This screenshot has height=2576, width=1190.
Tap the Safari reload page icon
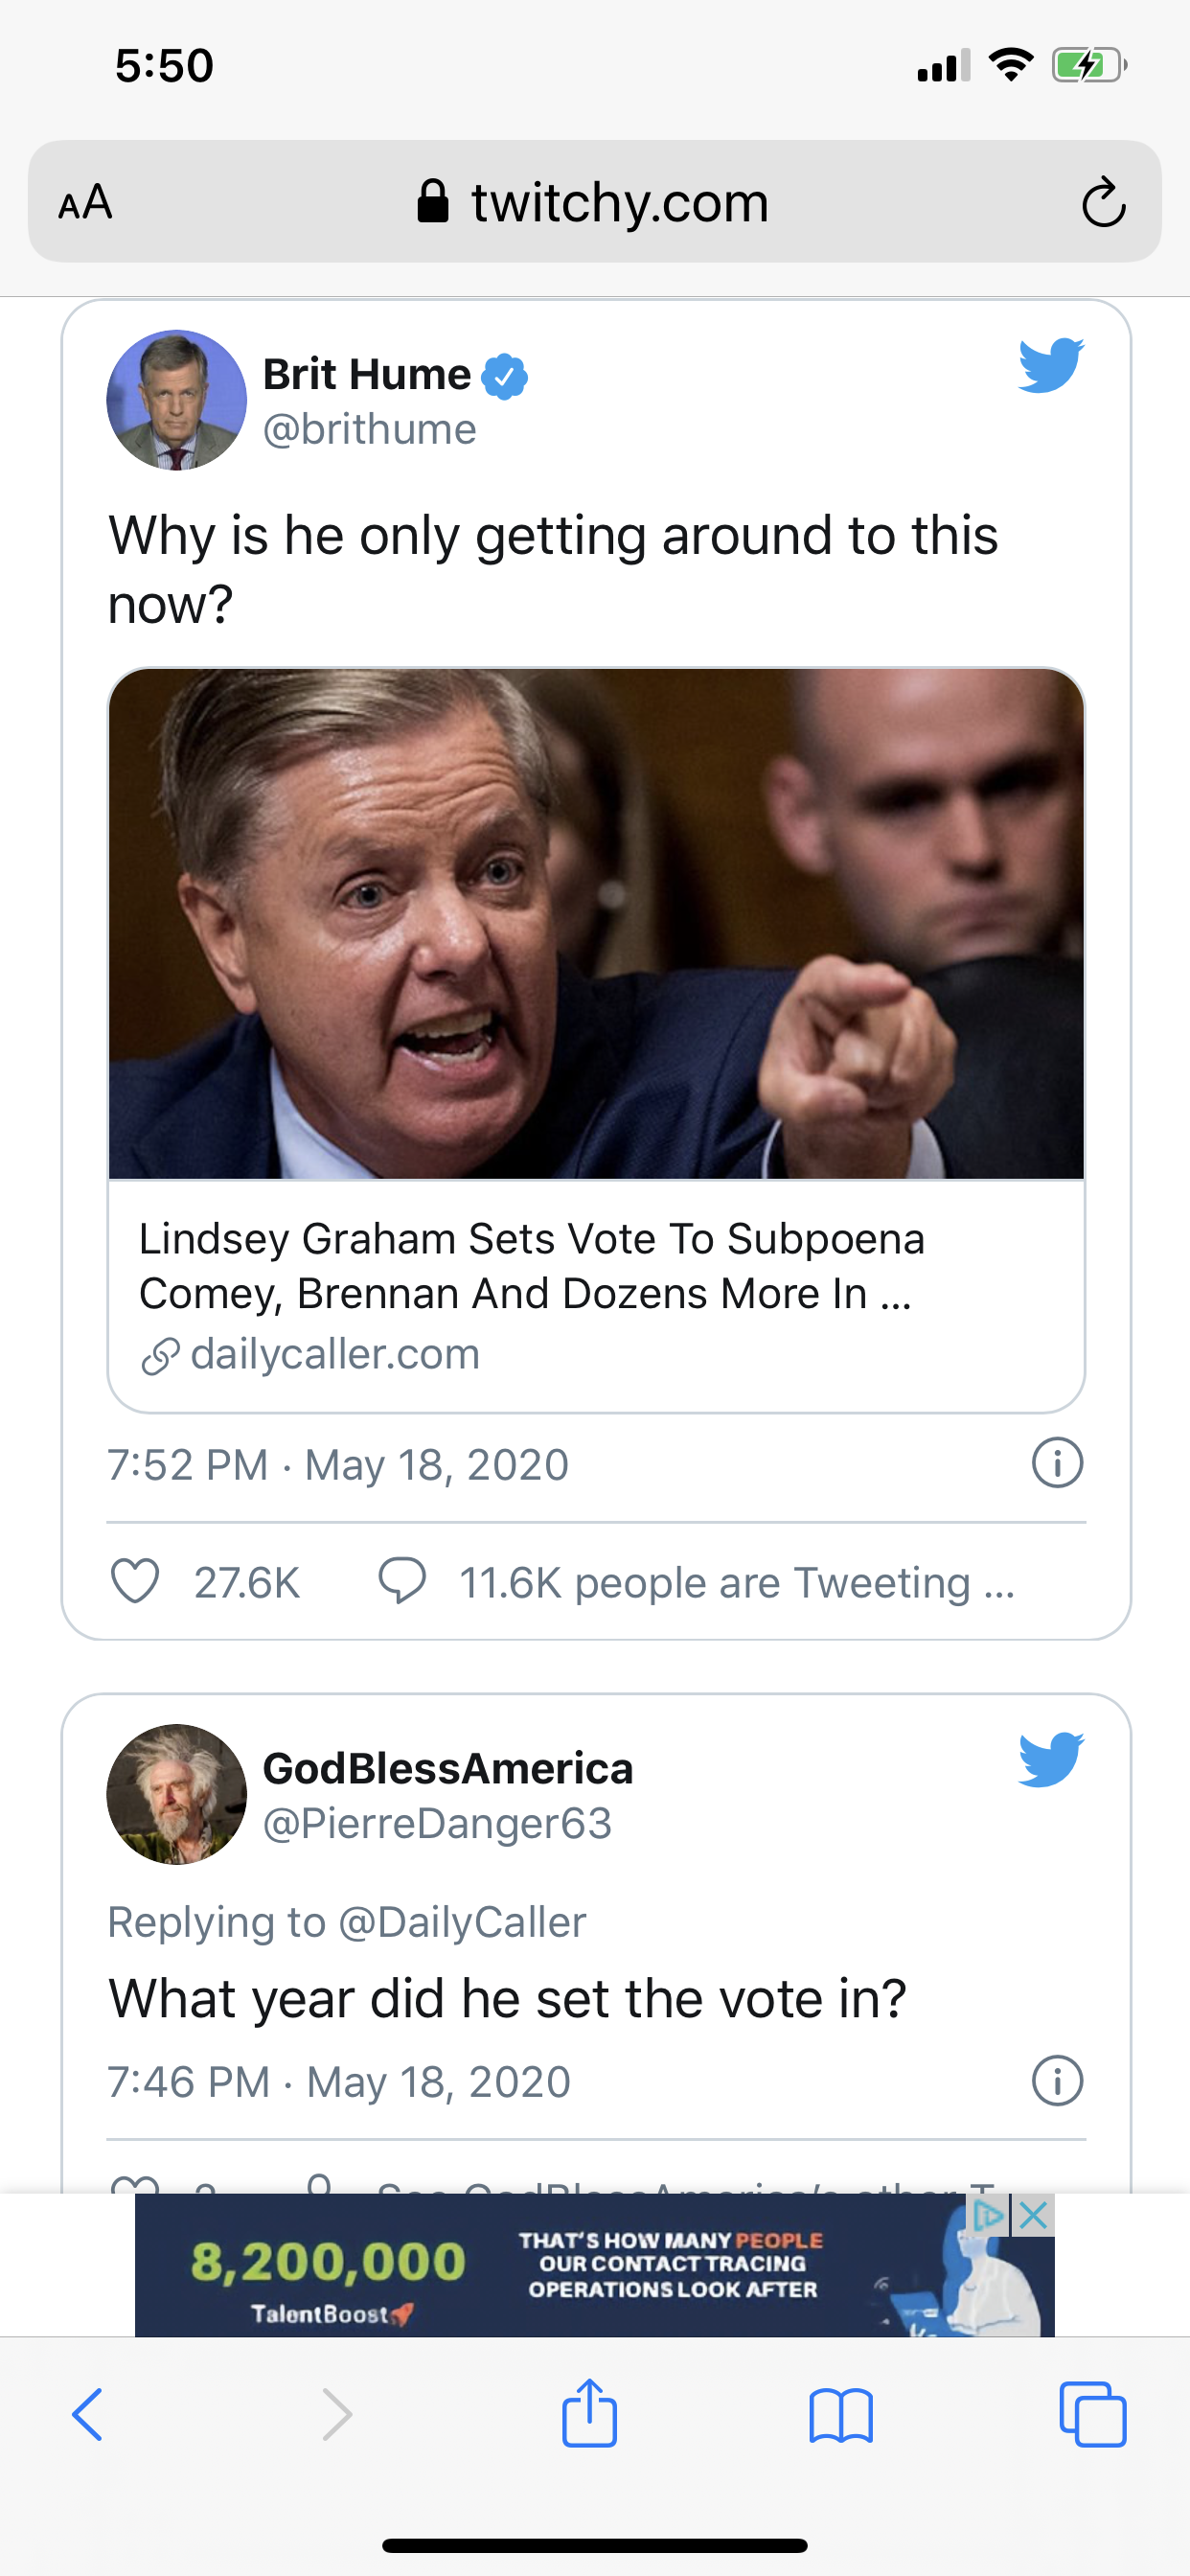click(x=1103, y=203)
